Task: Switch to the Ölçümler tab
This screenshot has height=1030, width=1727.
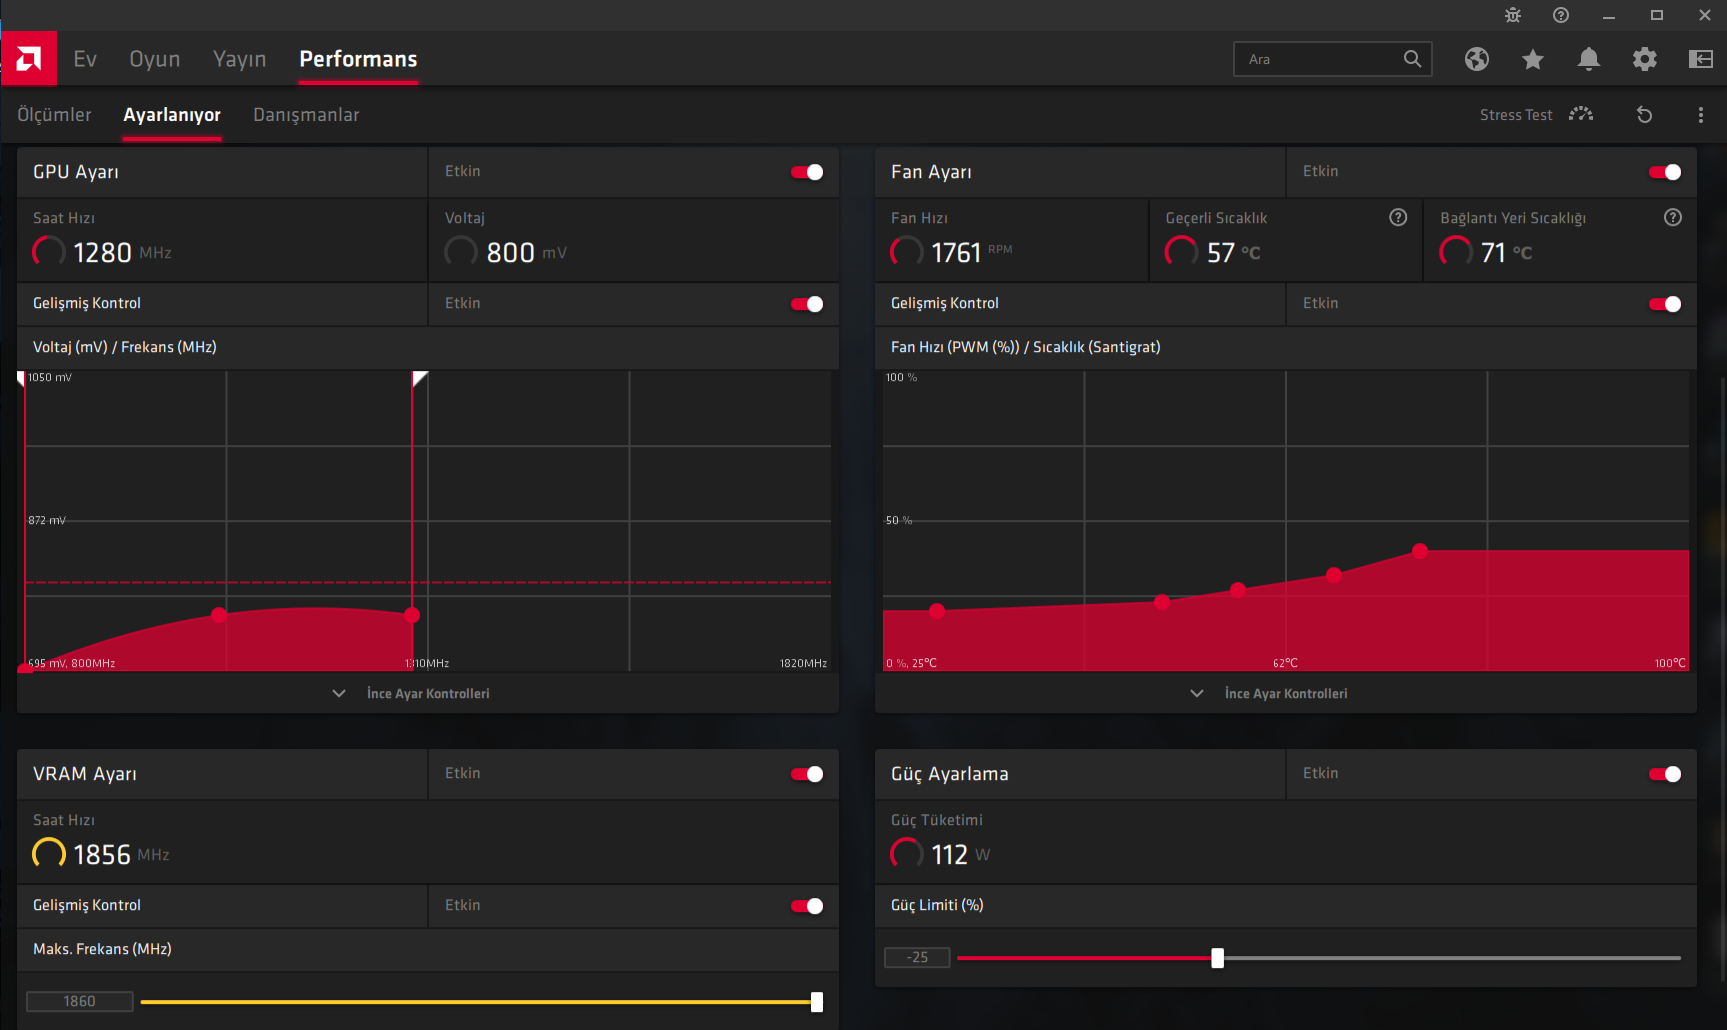Action: (54, 115)
